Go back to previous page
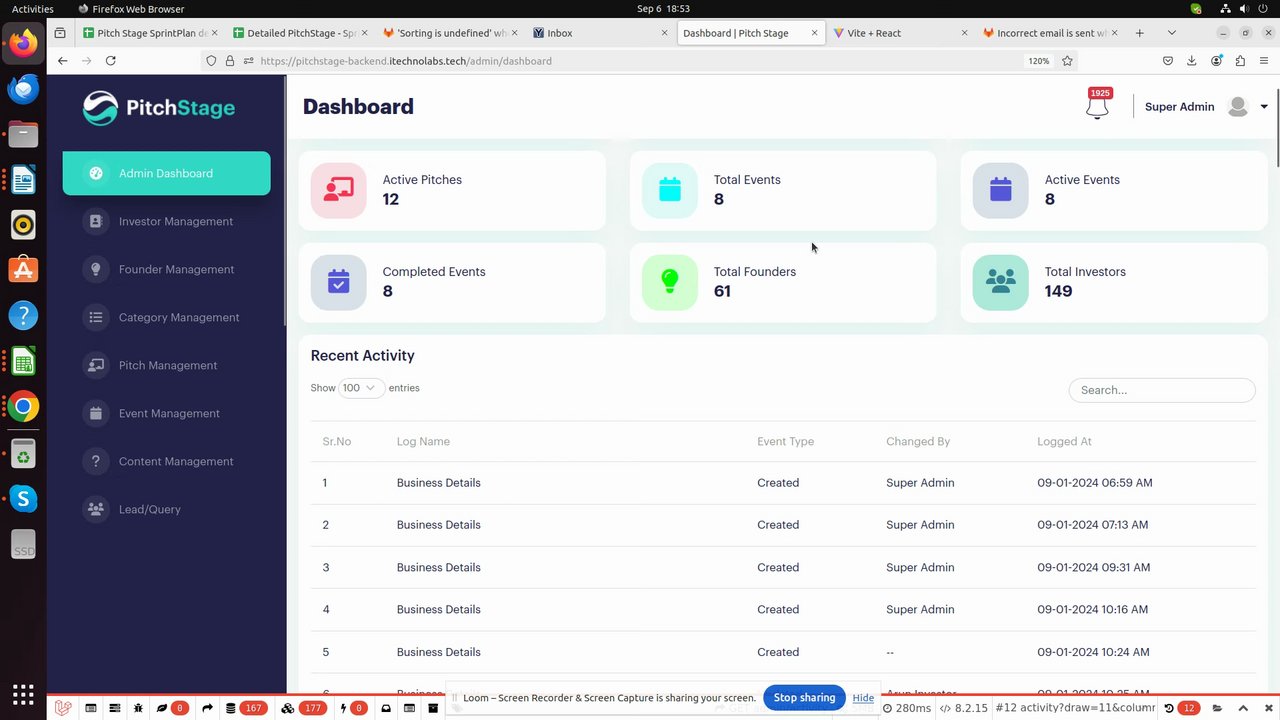Image resolution: width=1280 pixels, height=720 pixels. (62, 61)
